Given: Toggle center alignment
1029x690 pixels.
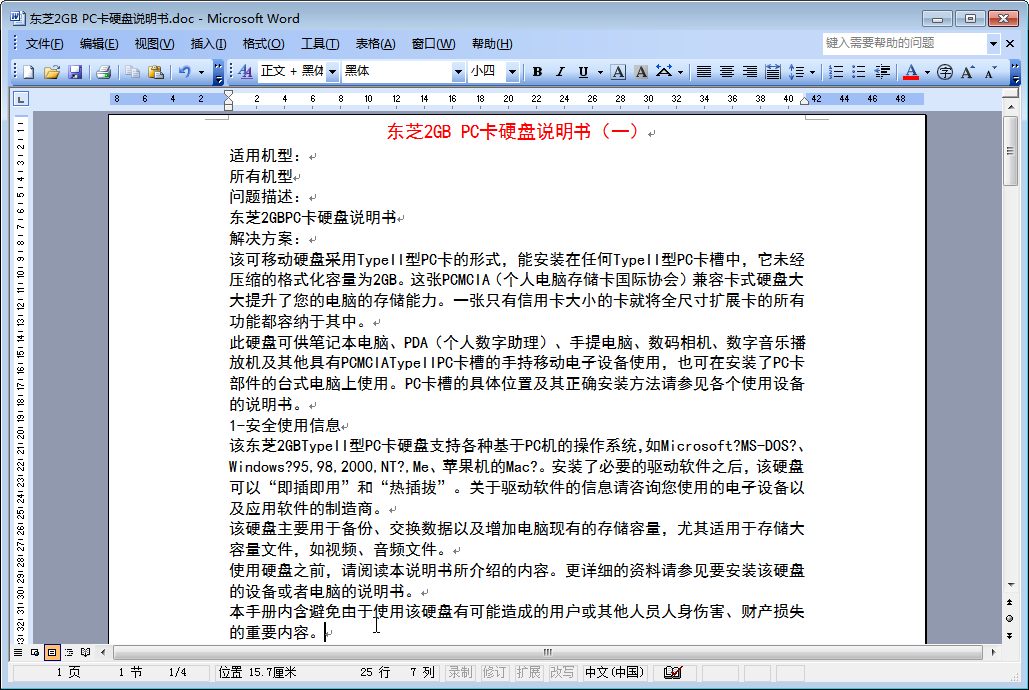Looking at the screenshot, I should click(726, 72).
